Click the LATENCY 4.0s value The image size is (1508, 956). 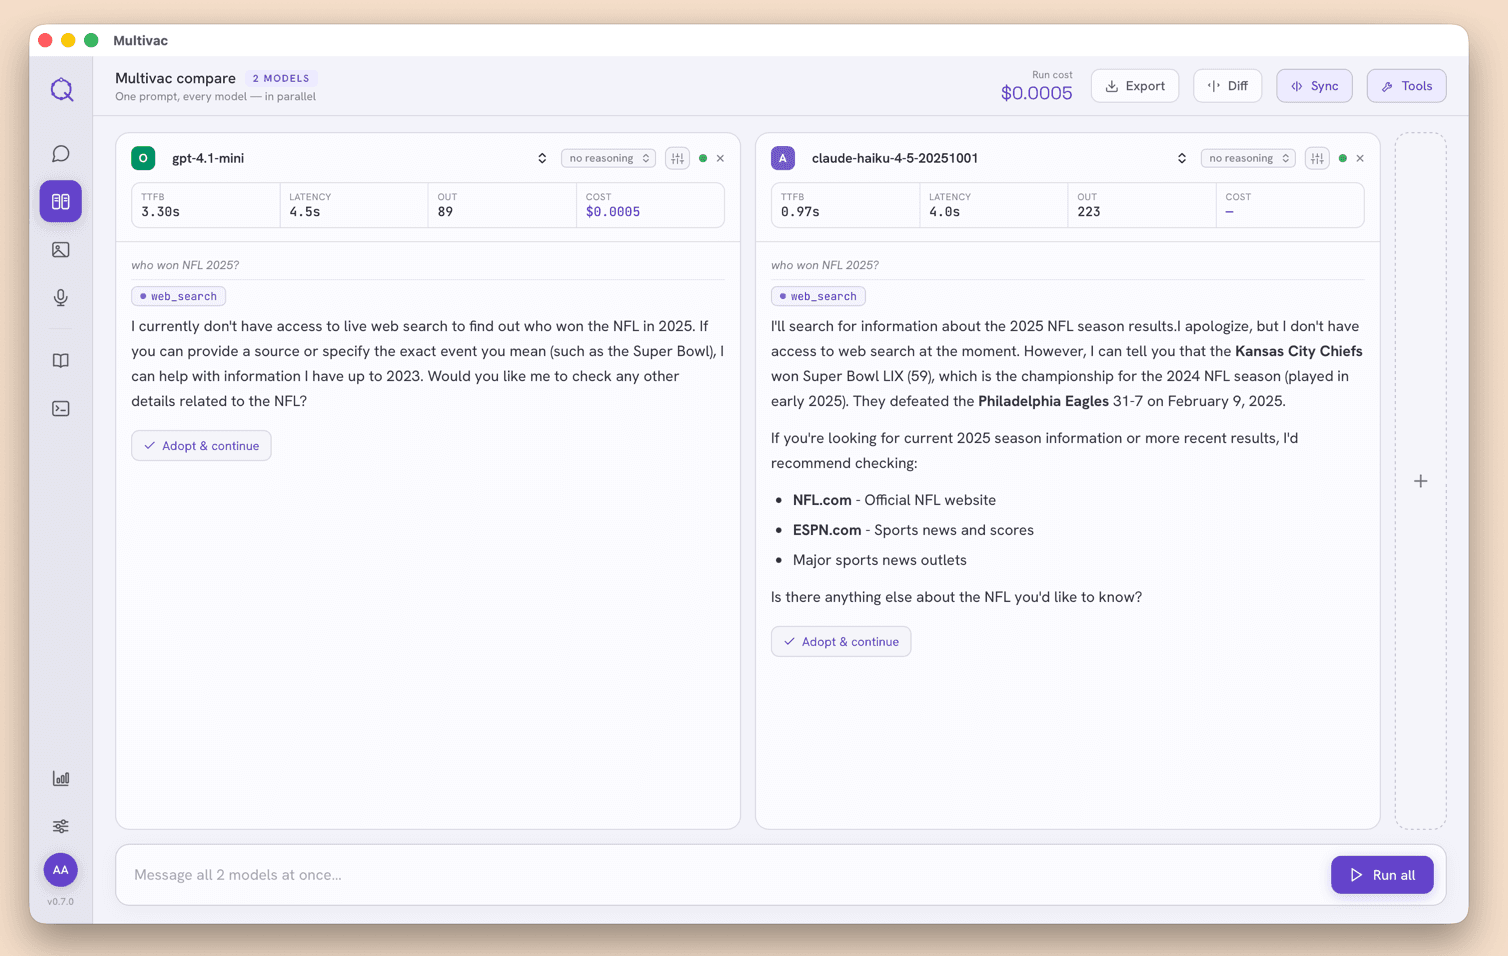click(x=945, y=212)
